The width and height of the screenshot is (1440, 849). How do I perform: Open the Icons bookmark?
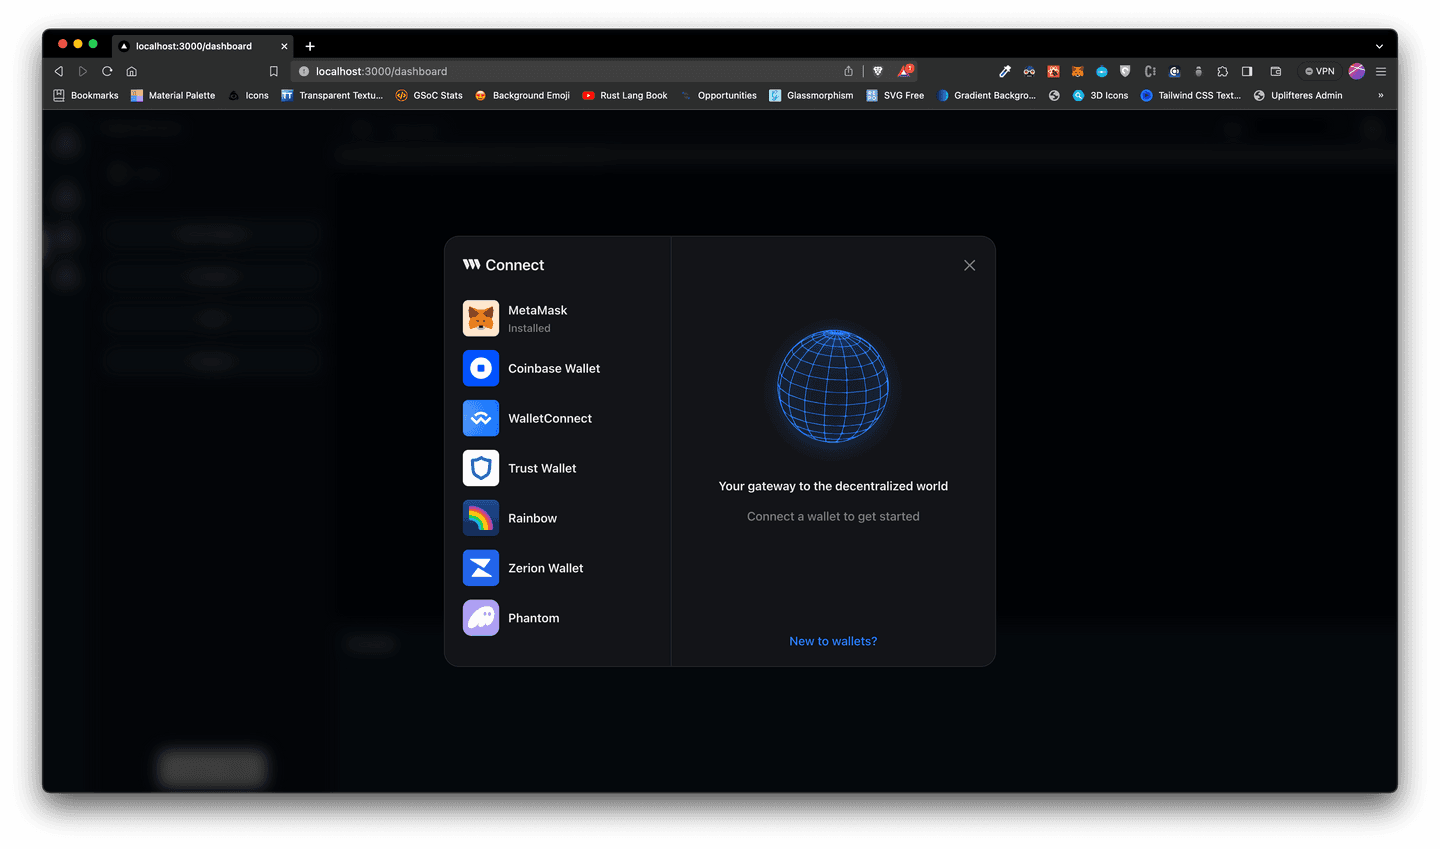click(249, 95)
